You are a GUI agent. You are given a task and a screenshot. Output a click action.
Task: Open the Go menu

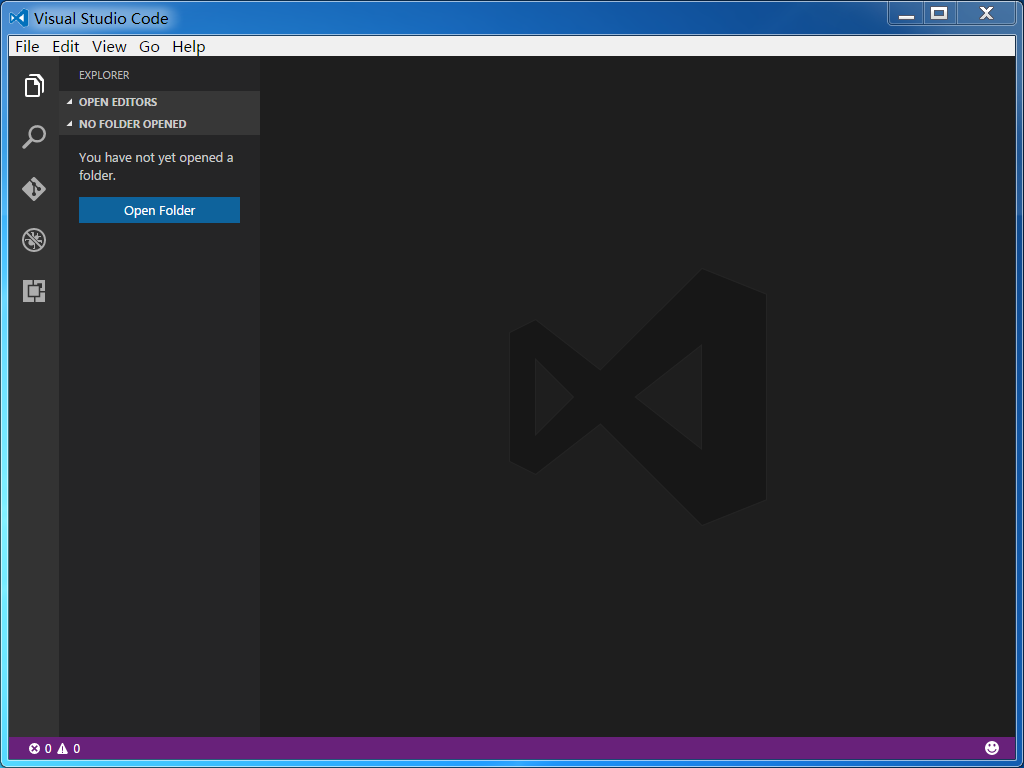coord(149,46)
